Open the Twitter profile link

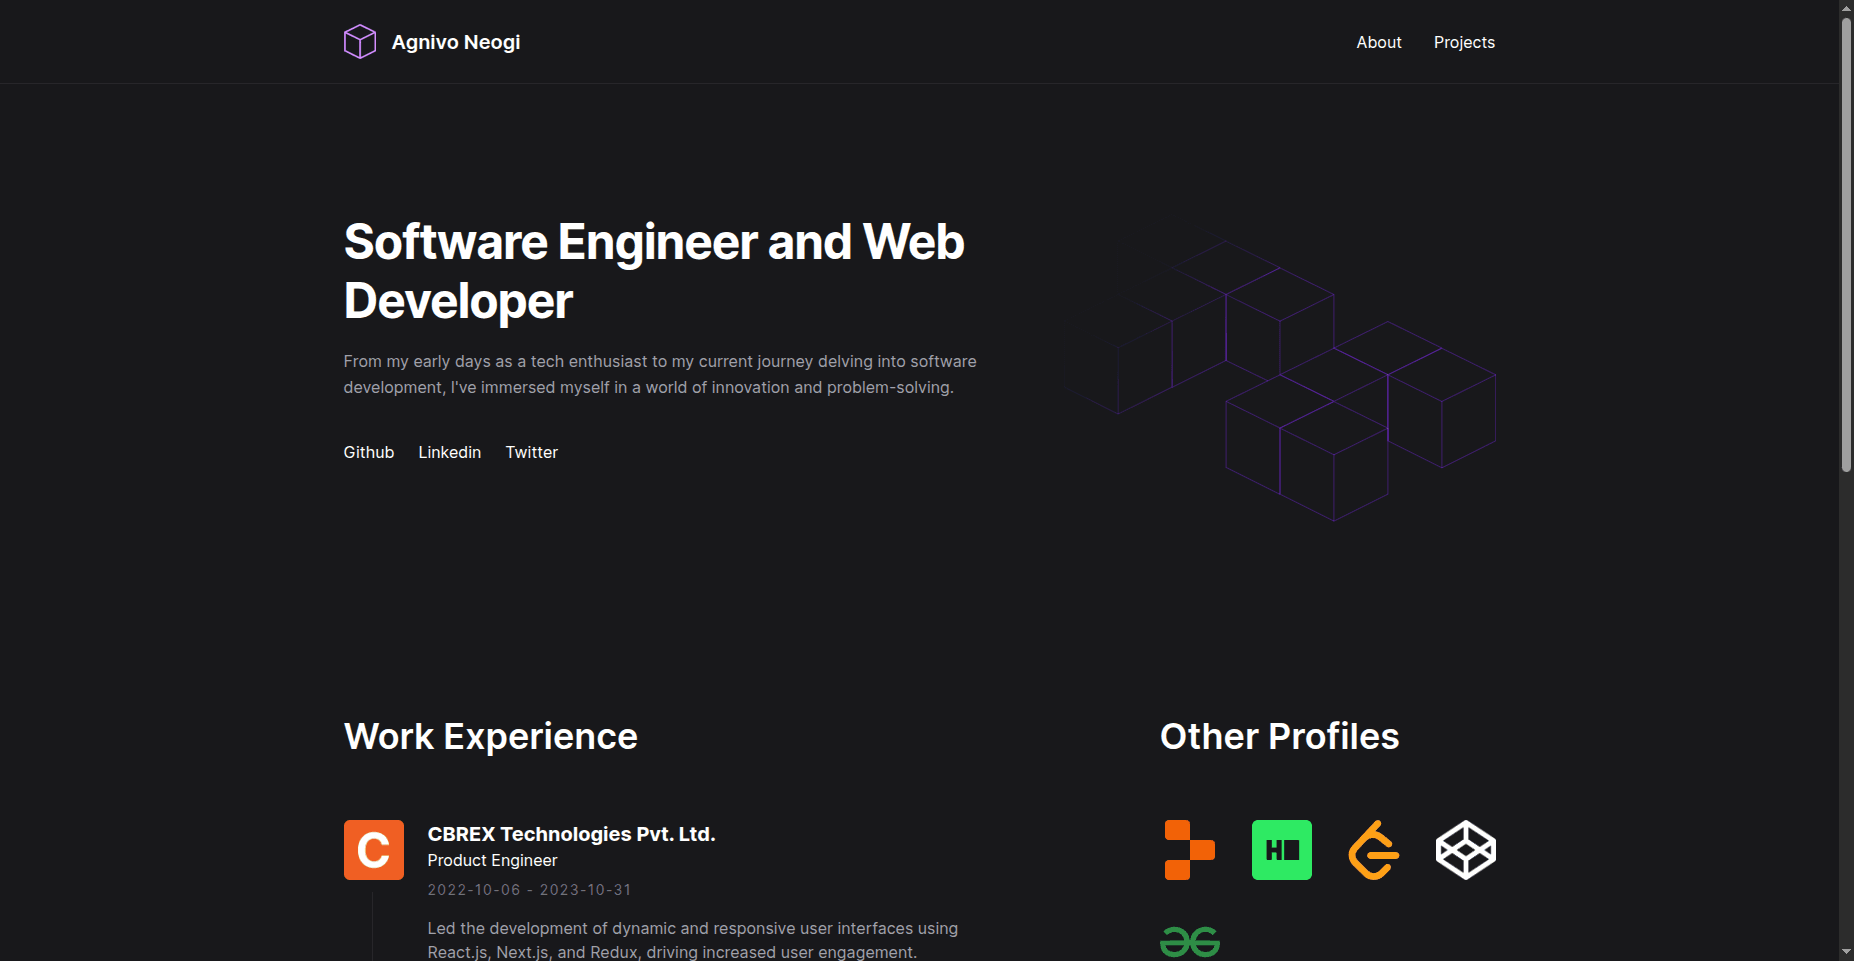(531, 452)
